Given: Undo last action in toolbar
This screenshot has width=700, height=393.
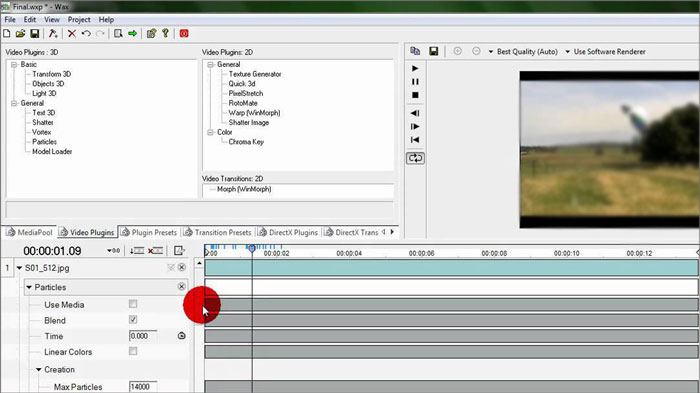Looking at the screenshot, I should coord(86,33).
